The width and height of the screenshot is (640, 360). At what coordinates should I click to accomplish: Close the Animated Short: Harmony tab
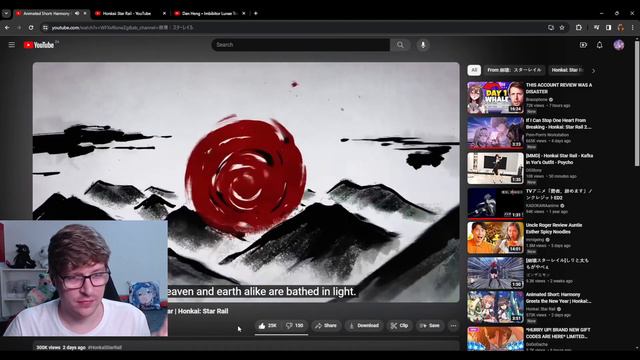click(x=85, y=13)
